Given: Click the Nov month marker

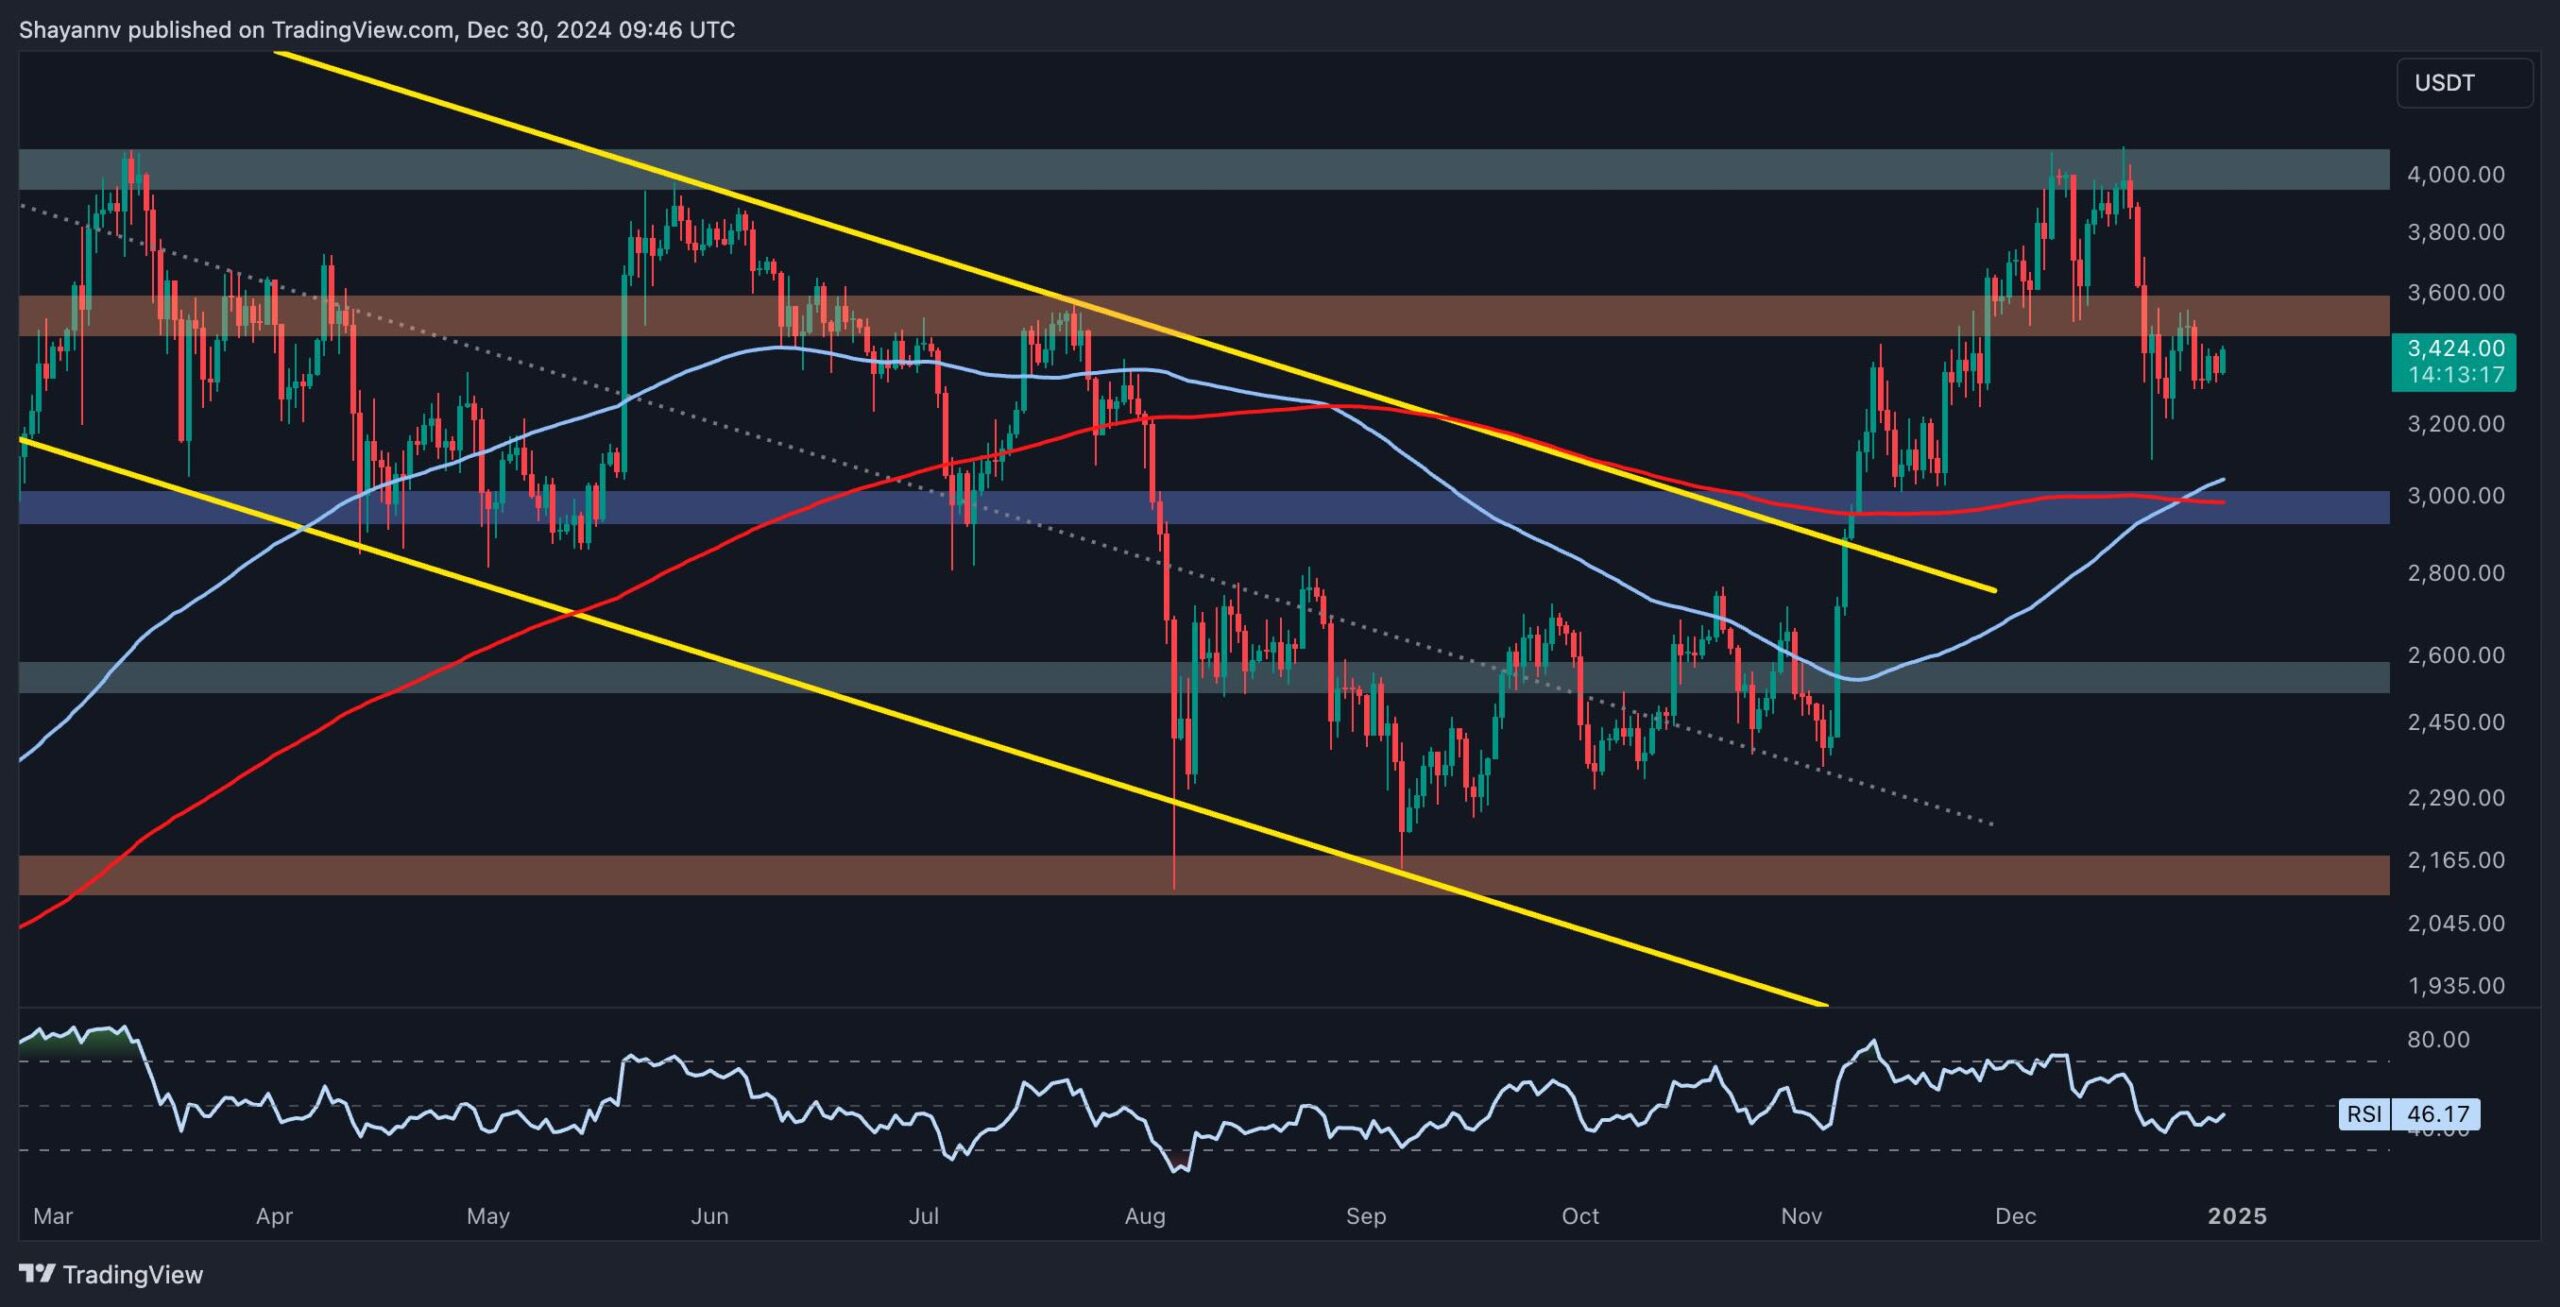Looking at the screenshot, I should click(1801, 1216).
